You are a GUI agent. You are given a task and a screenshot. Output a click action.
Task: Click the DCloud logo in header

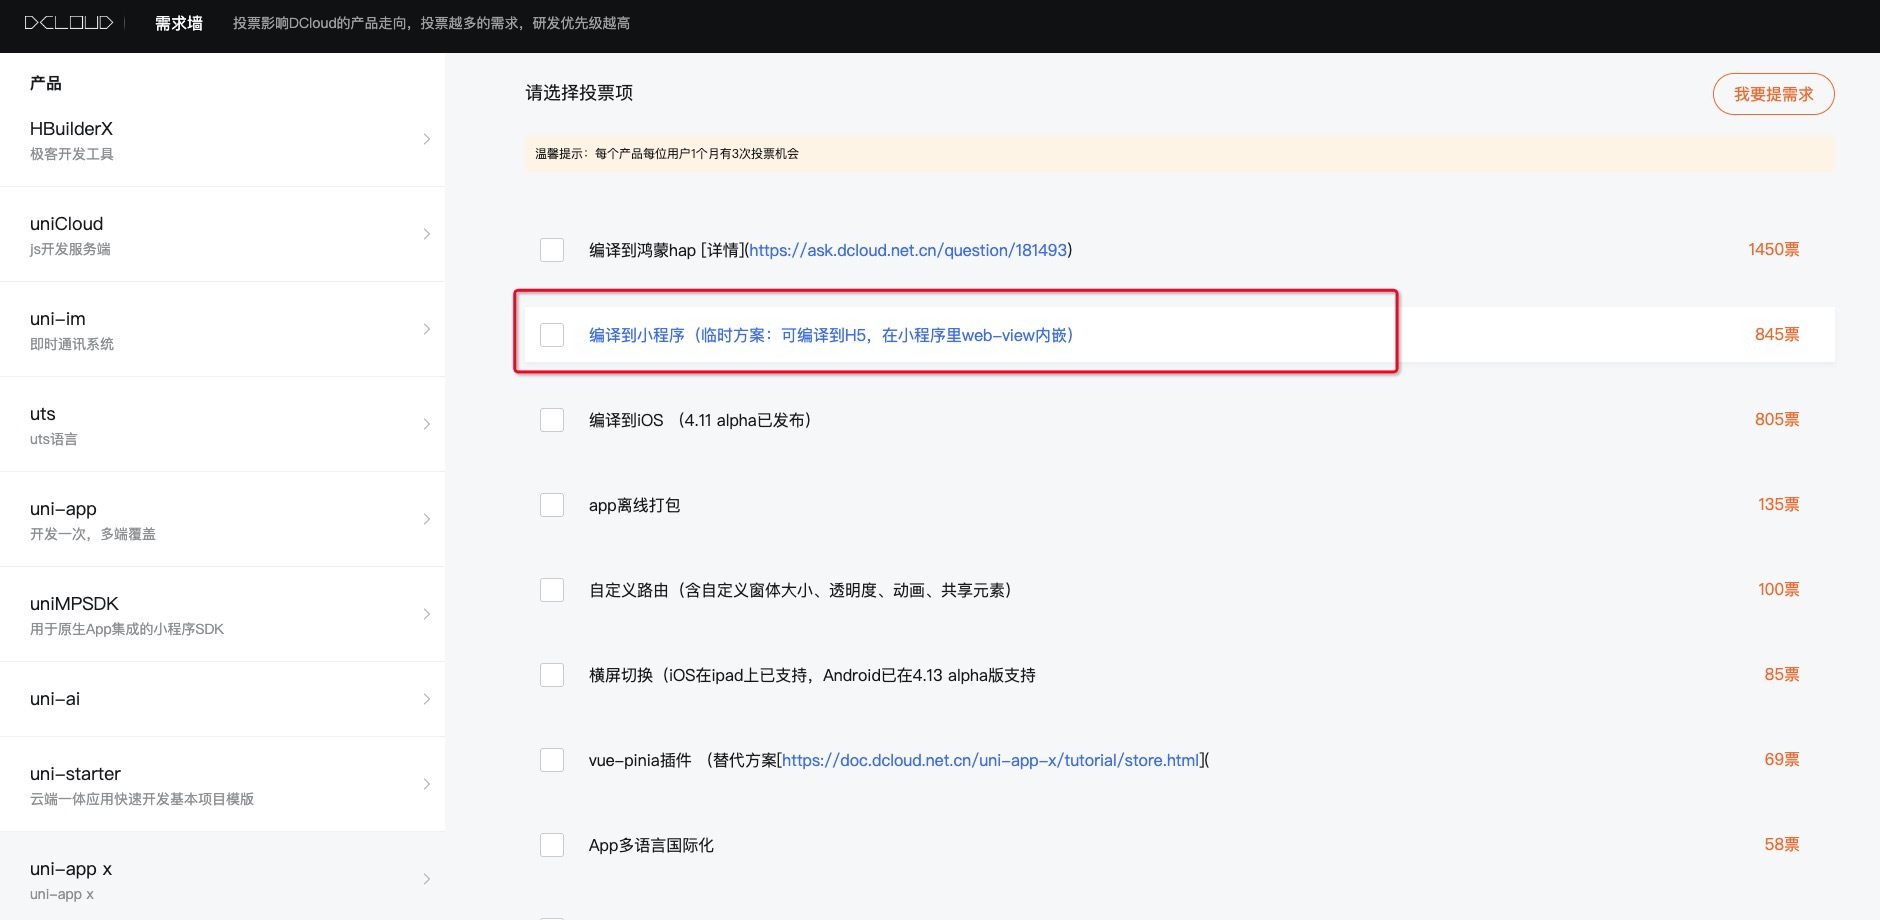point(69,23)
